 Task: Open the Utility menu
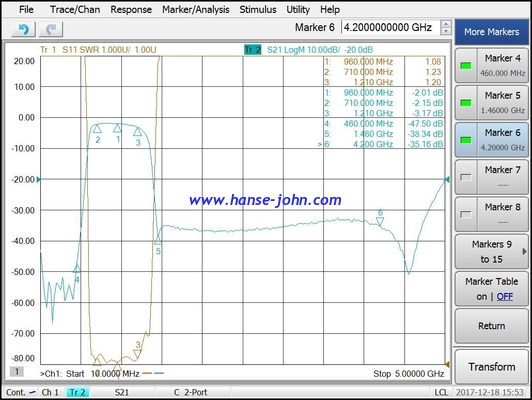pos(298,9)
